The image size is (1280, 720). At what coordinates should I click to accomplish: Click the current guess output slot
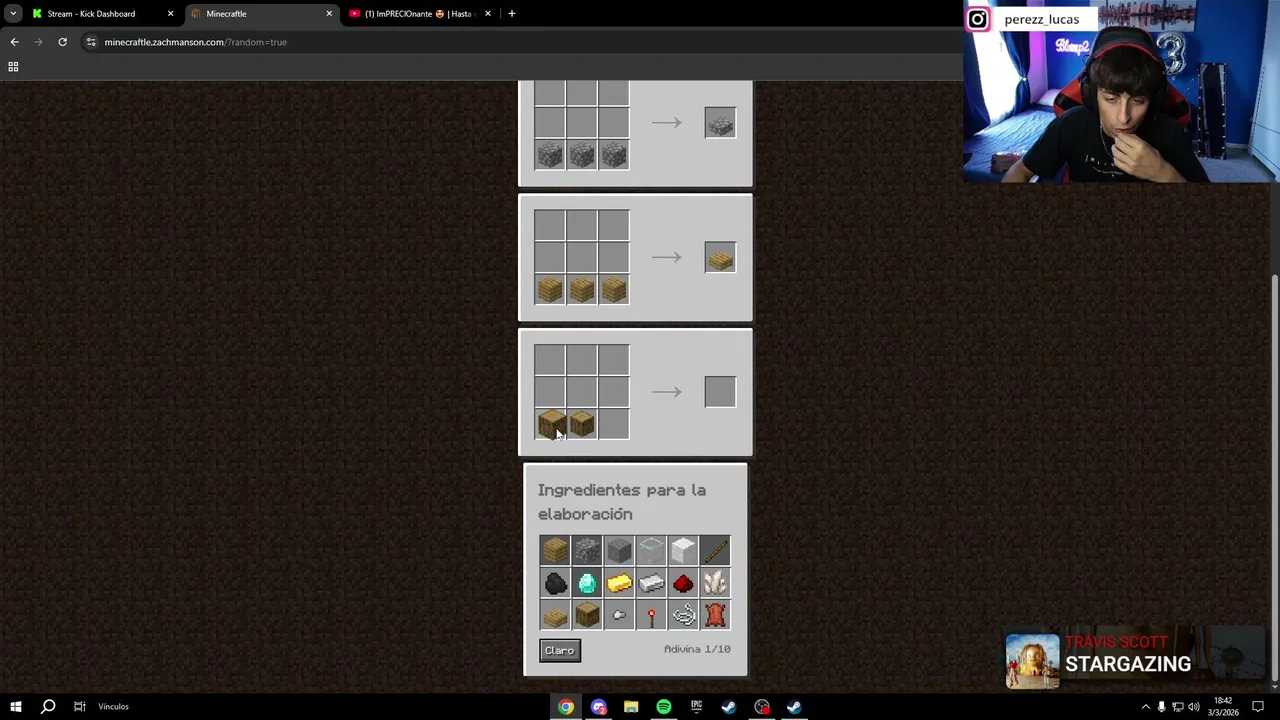pos(720,392)
